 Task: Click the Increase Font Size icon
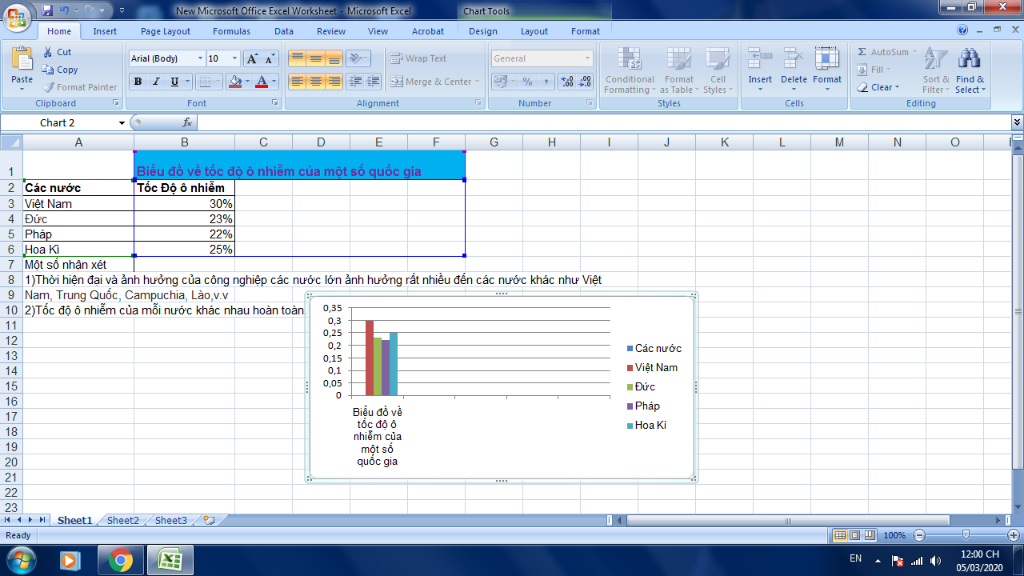(x=252, y=59)
